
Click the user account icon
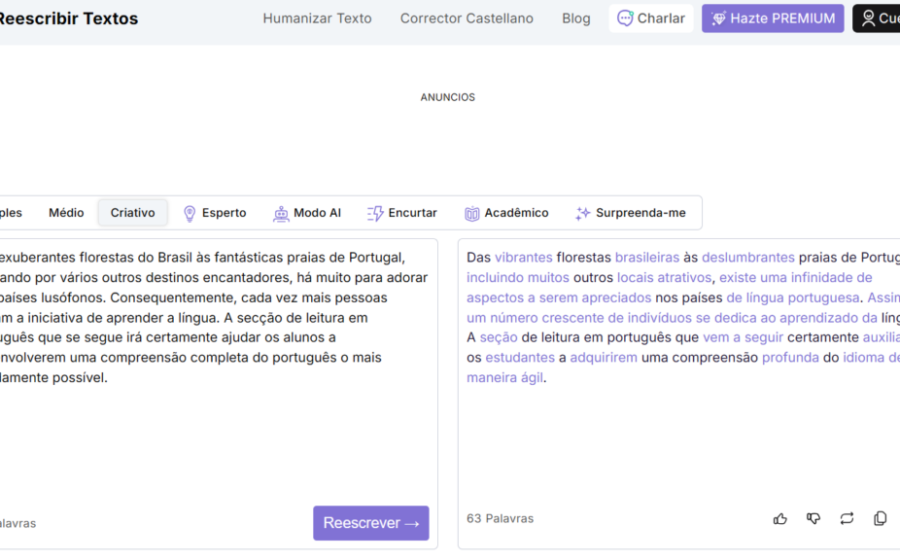coord(868,18)
